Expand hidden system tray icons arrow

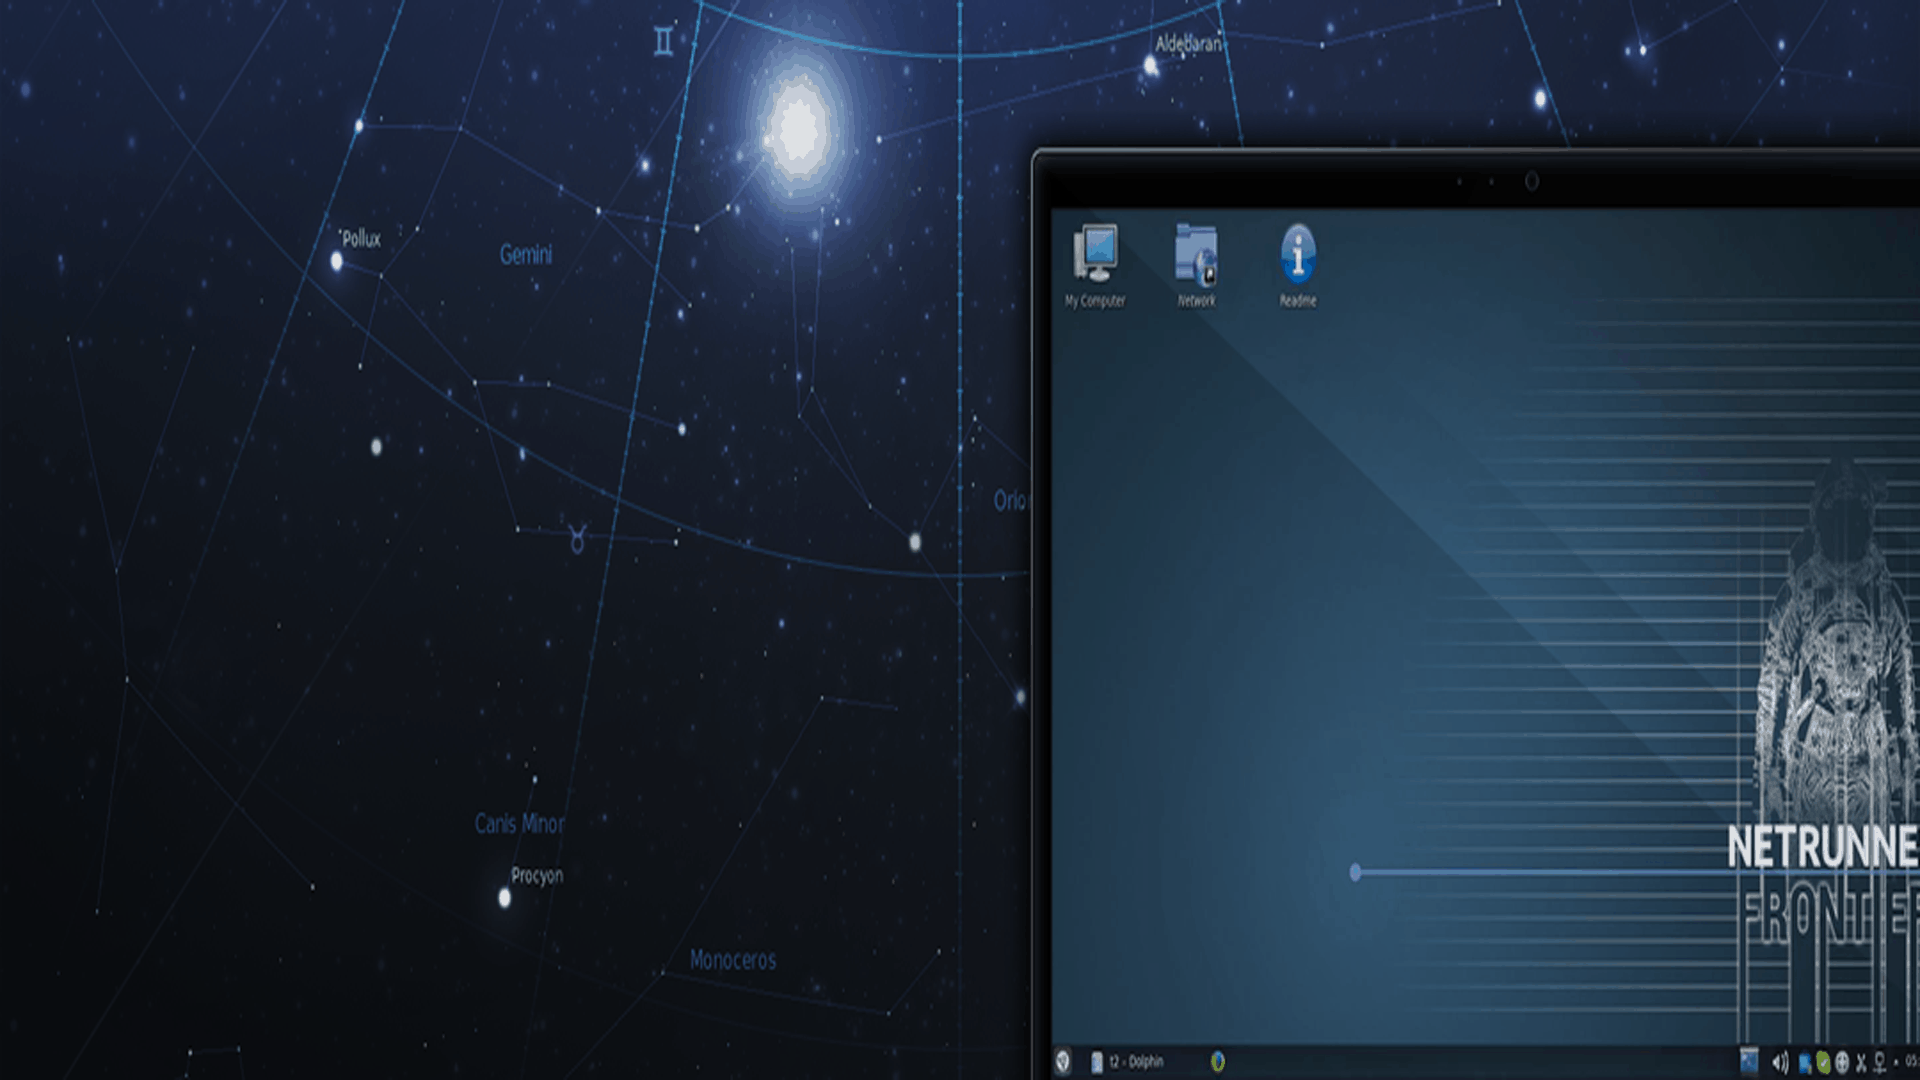[1896, 1063]
